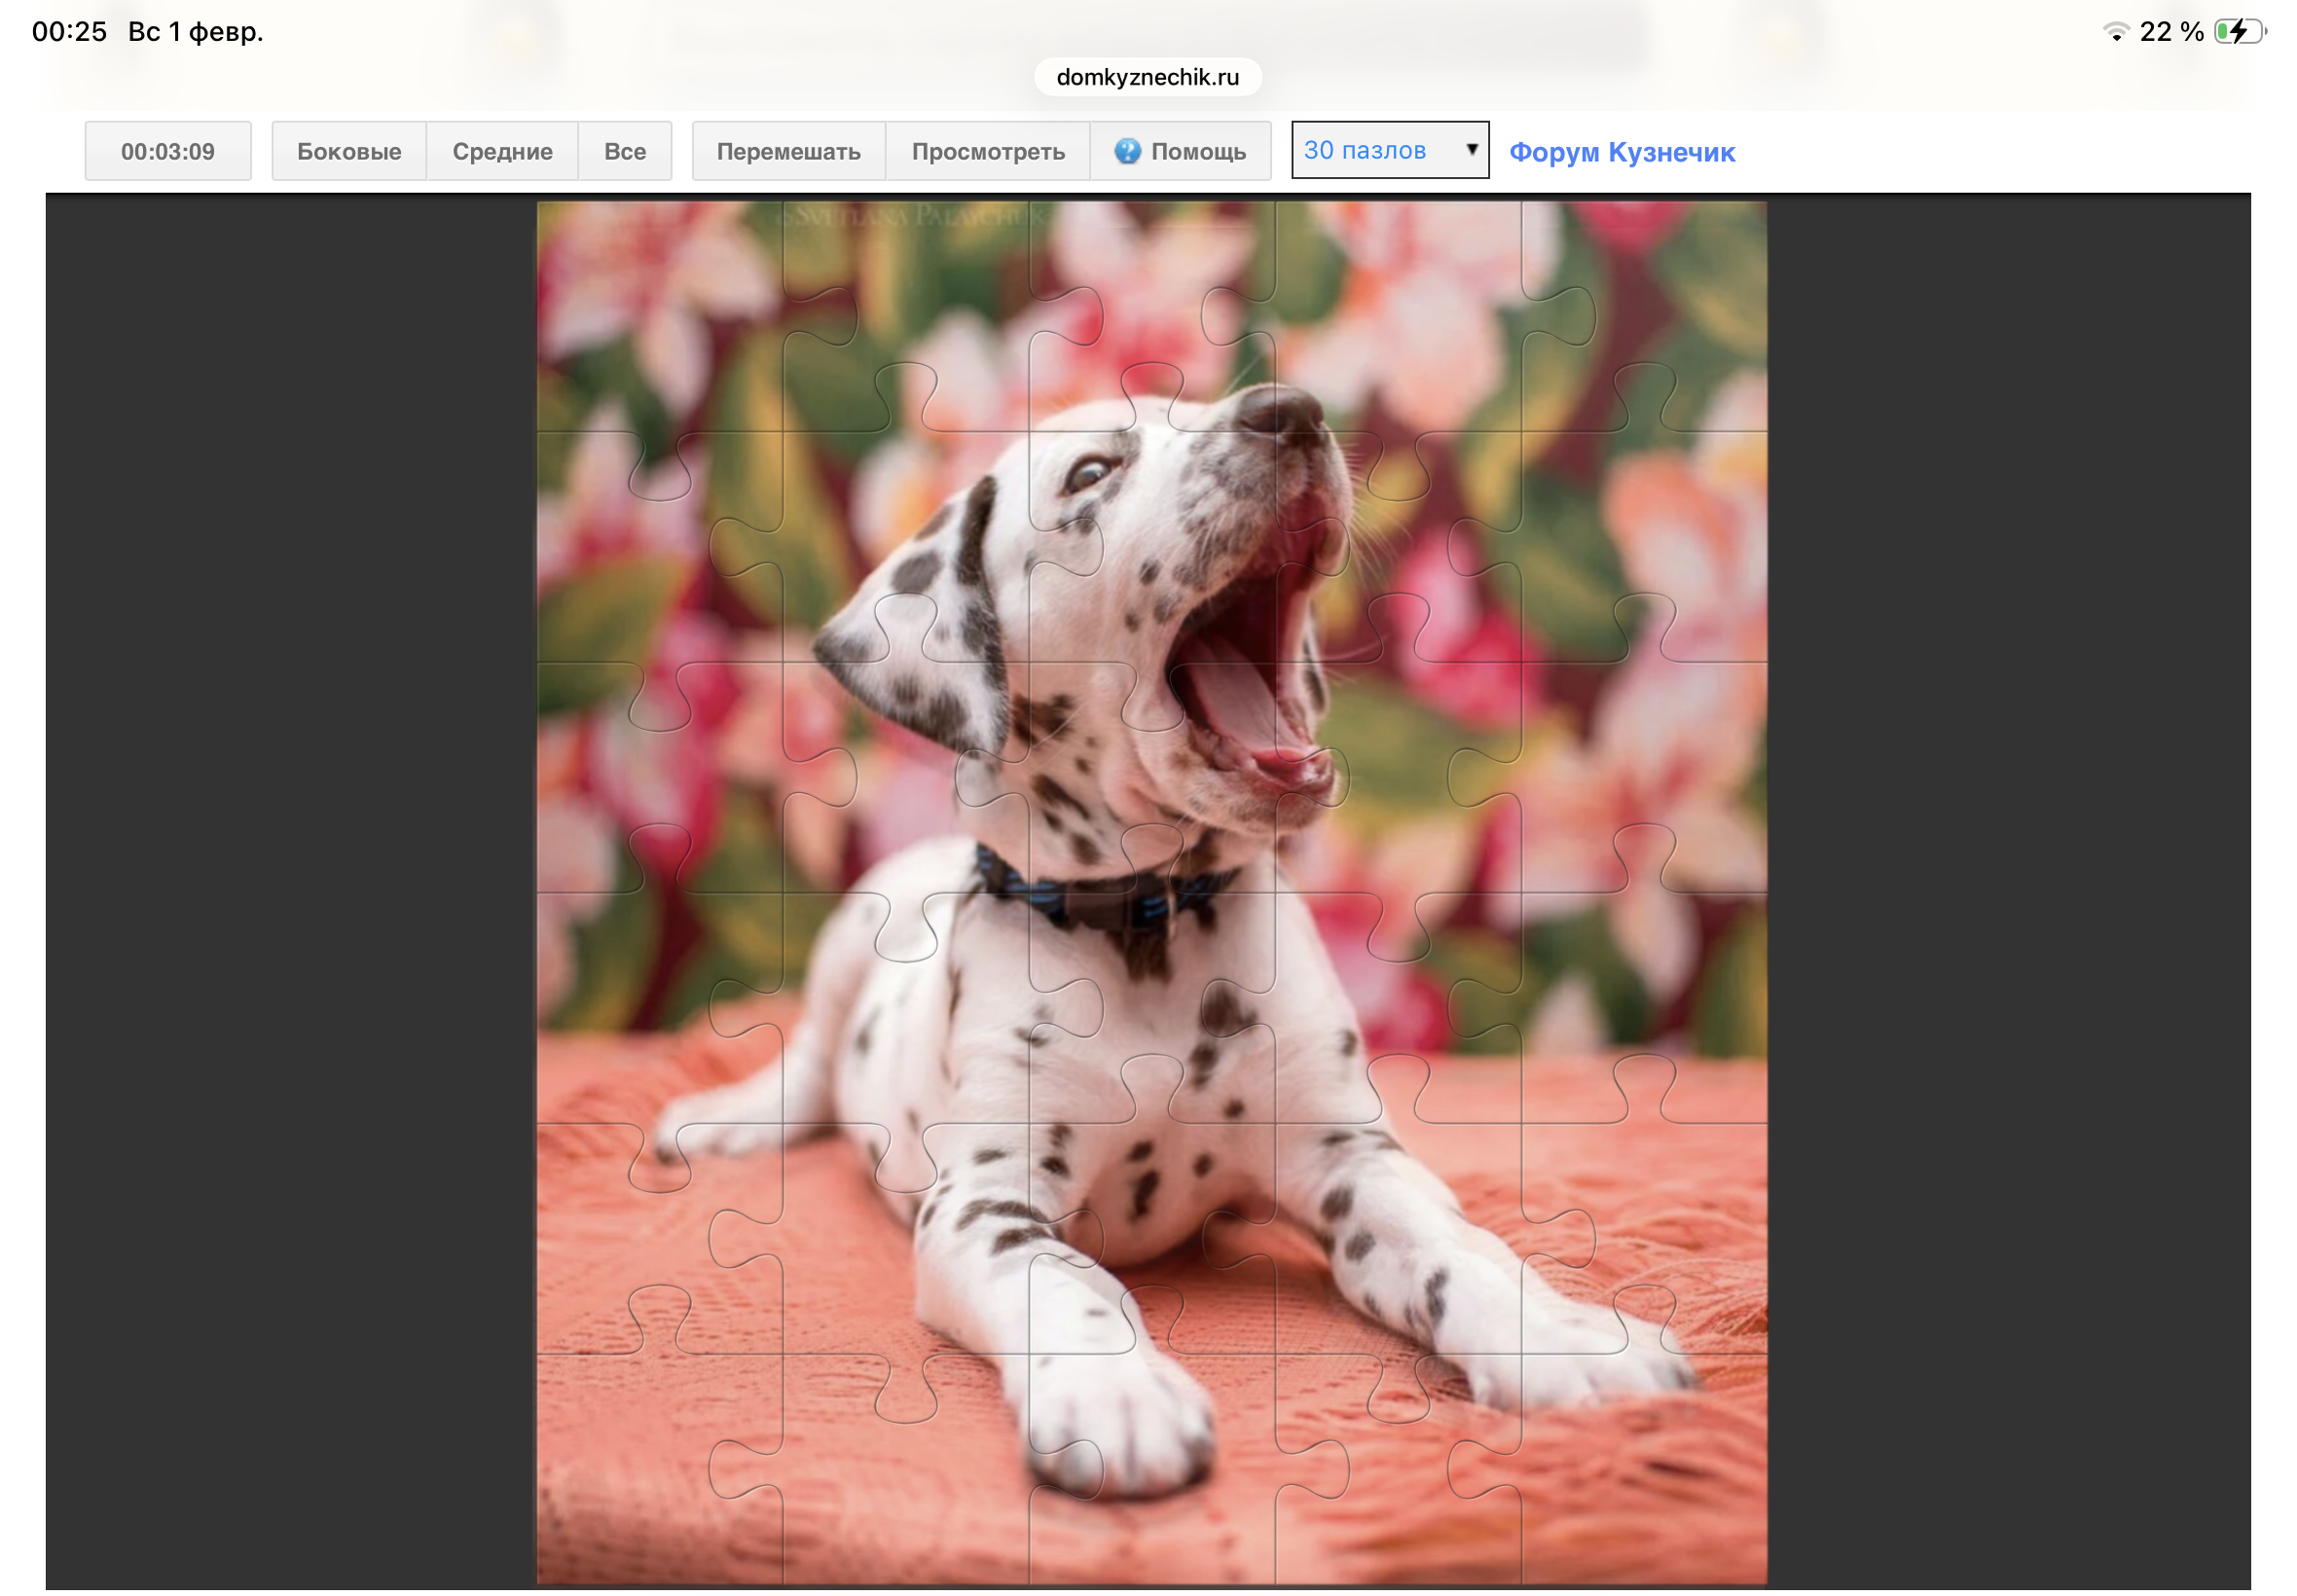
Task: Tap the domkyznechik.ru address bar
Action: [1147, 77]
